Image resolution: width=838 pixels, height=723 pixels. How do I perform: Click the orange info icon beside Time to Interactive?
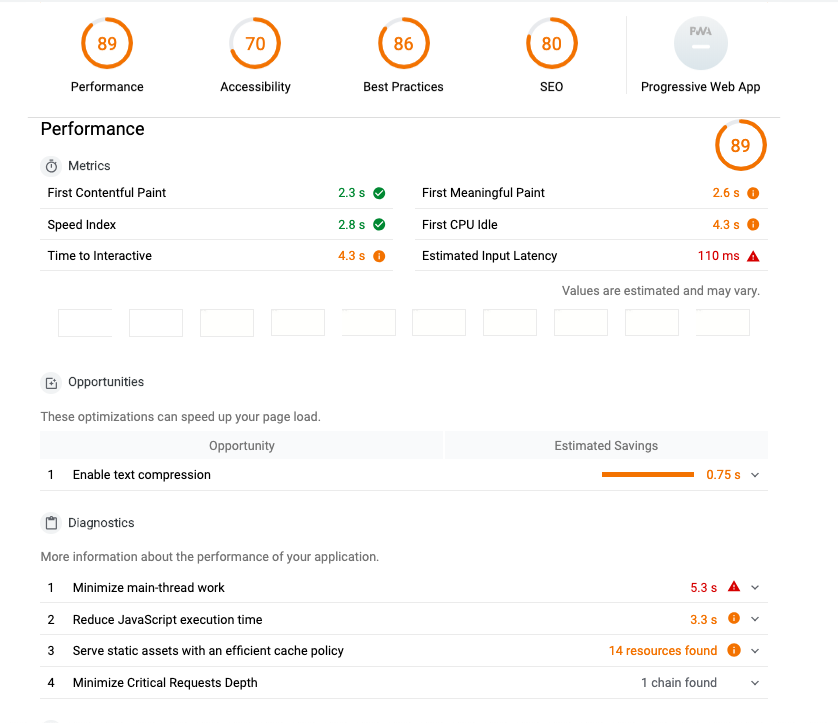tap(379, 256)
